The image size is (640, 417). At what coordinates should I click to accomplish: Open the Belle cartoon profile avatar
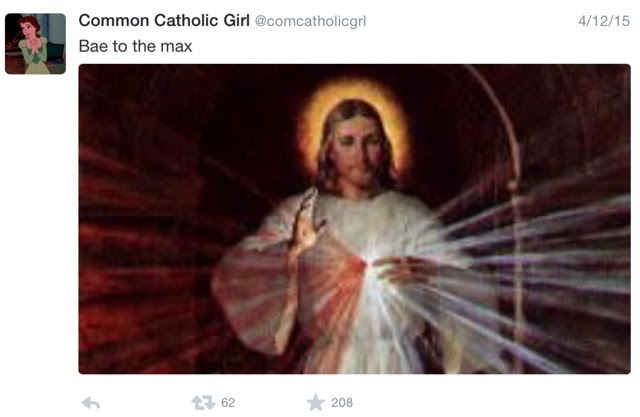coord(36,44)
